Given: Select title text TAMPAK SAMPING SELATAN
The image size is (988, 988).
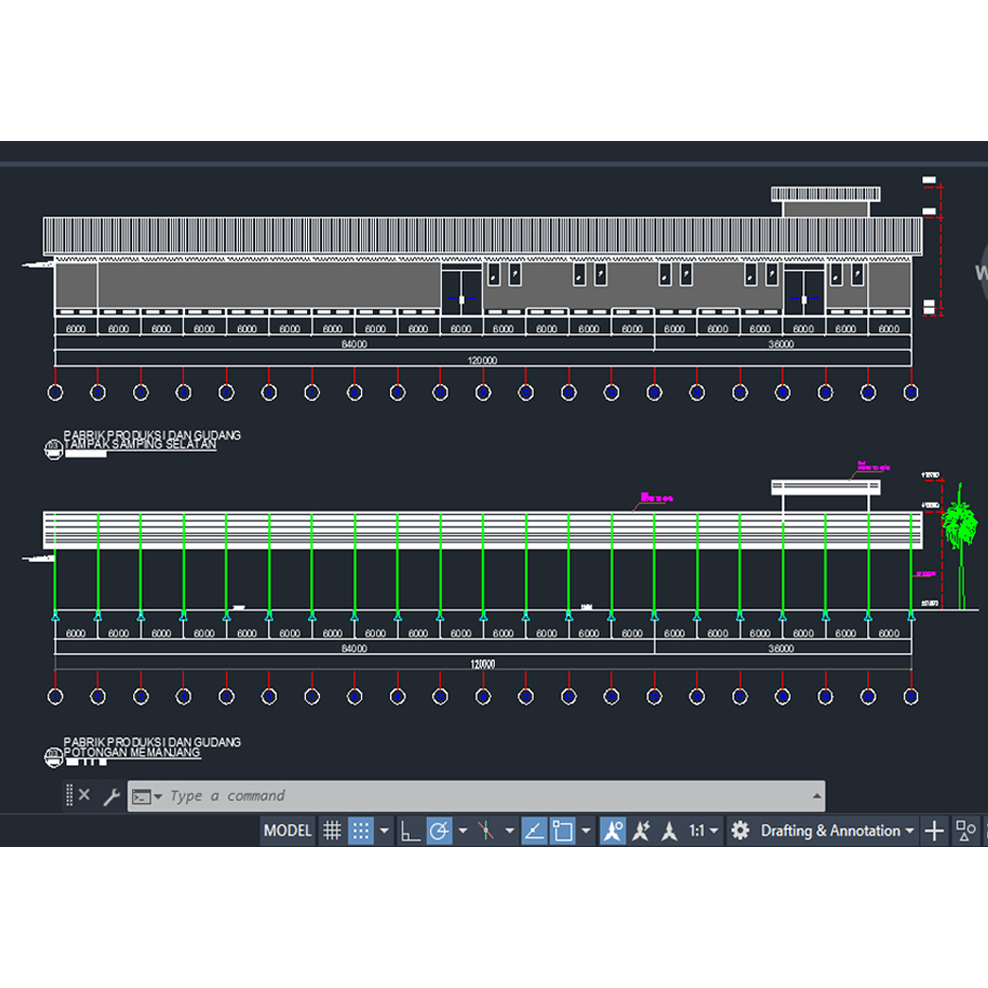Looking at the screenshot, I should tap(140, 444).
